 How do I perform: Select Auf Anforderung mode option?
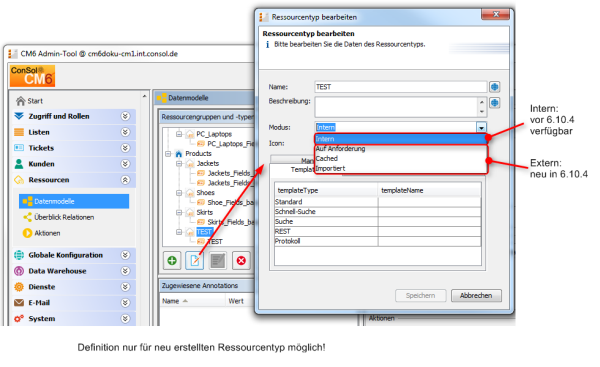401,149
